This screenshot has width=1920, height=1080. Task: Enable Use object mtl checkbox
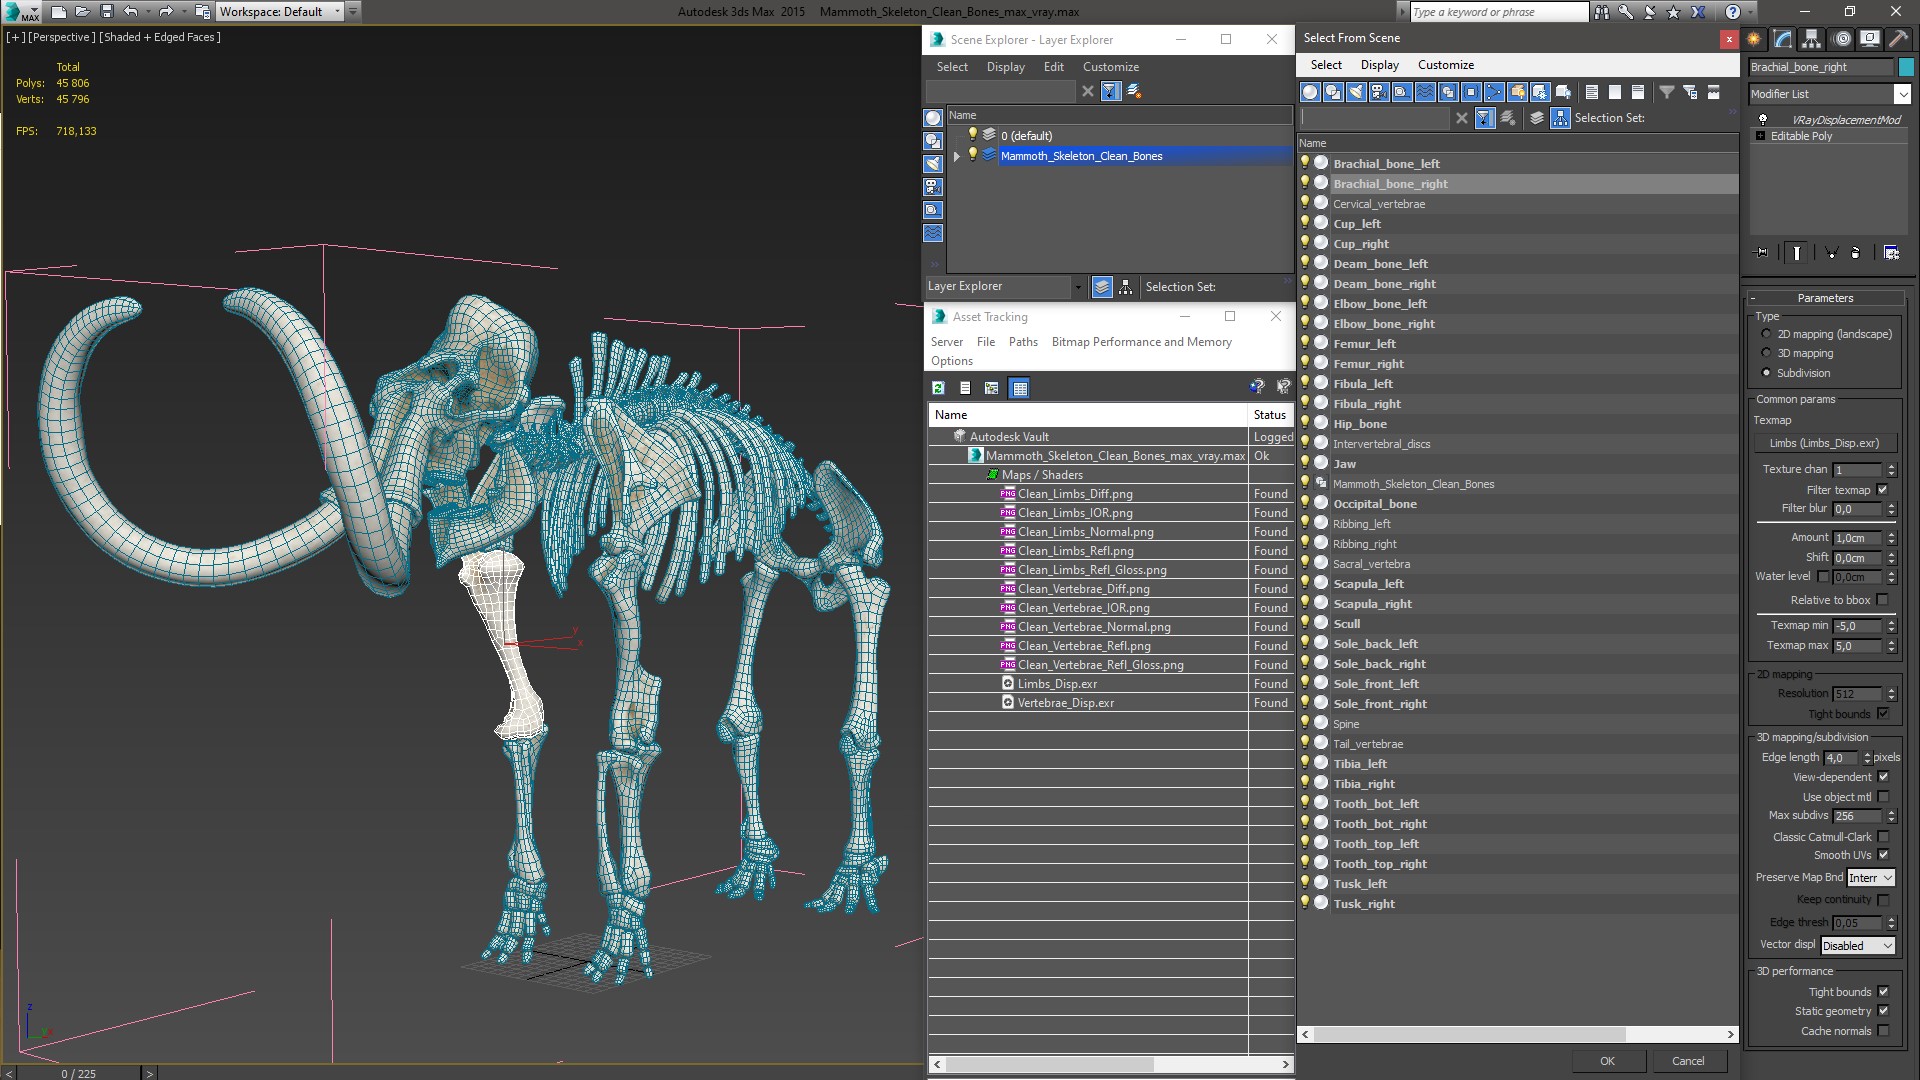pos(1883,797)
